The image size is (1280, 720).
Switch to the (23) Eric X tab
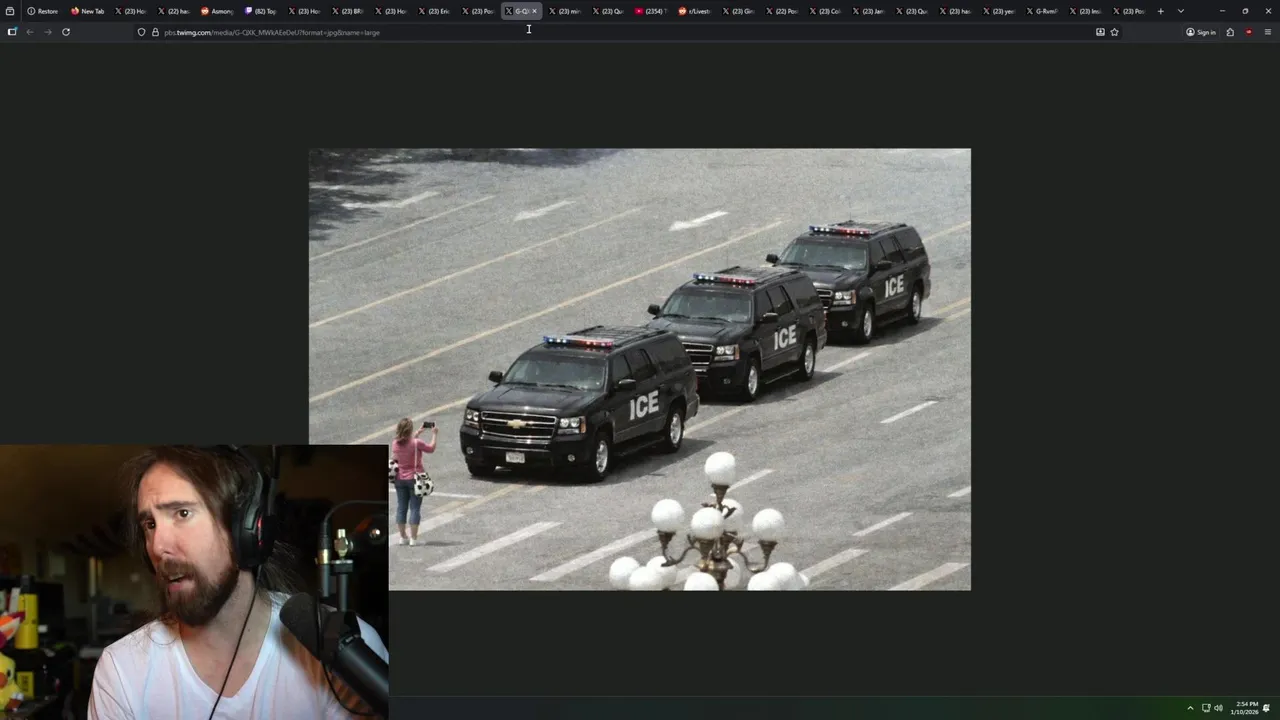point(434,11)
